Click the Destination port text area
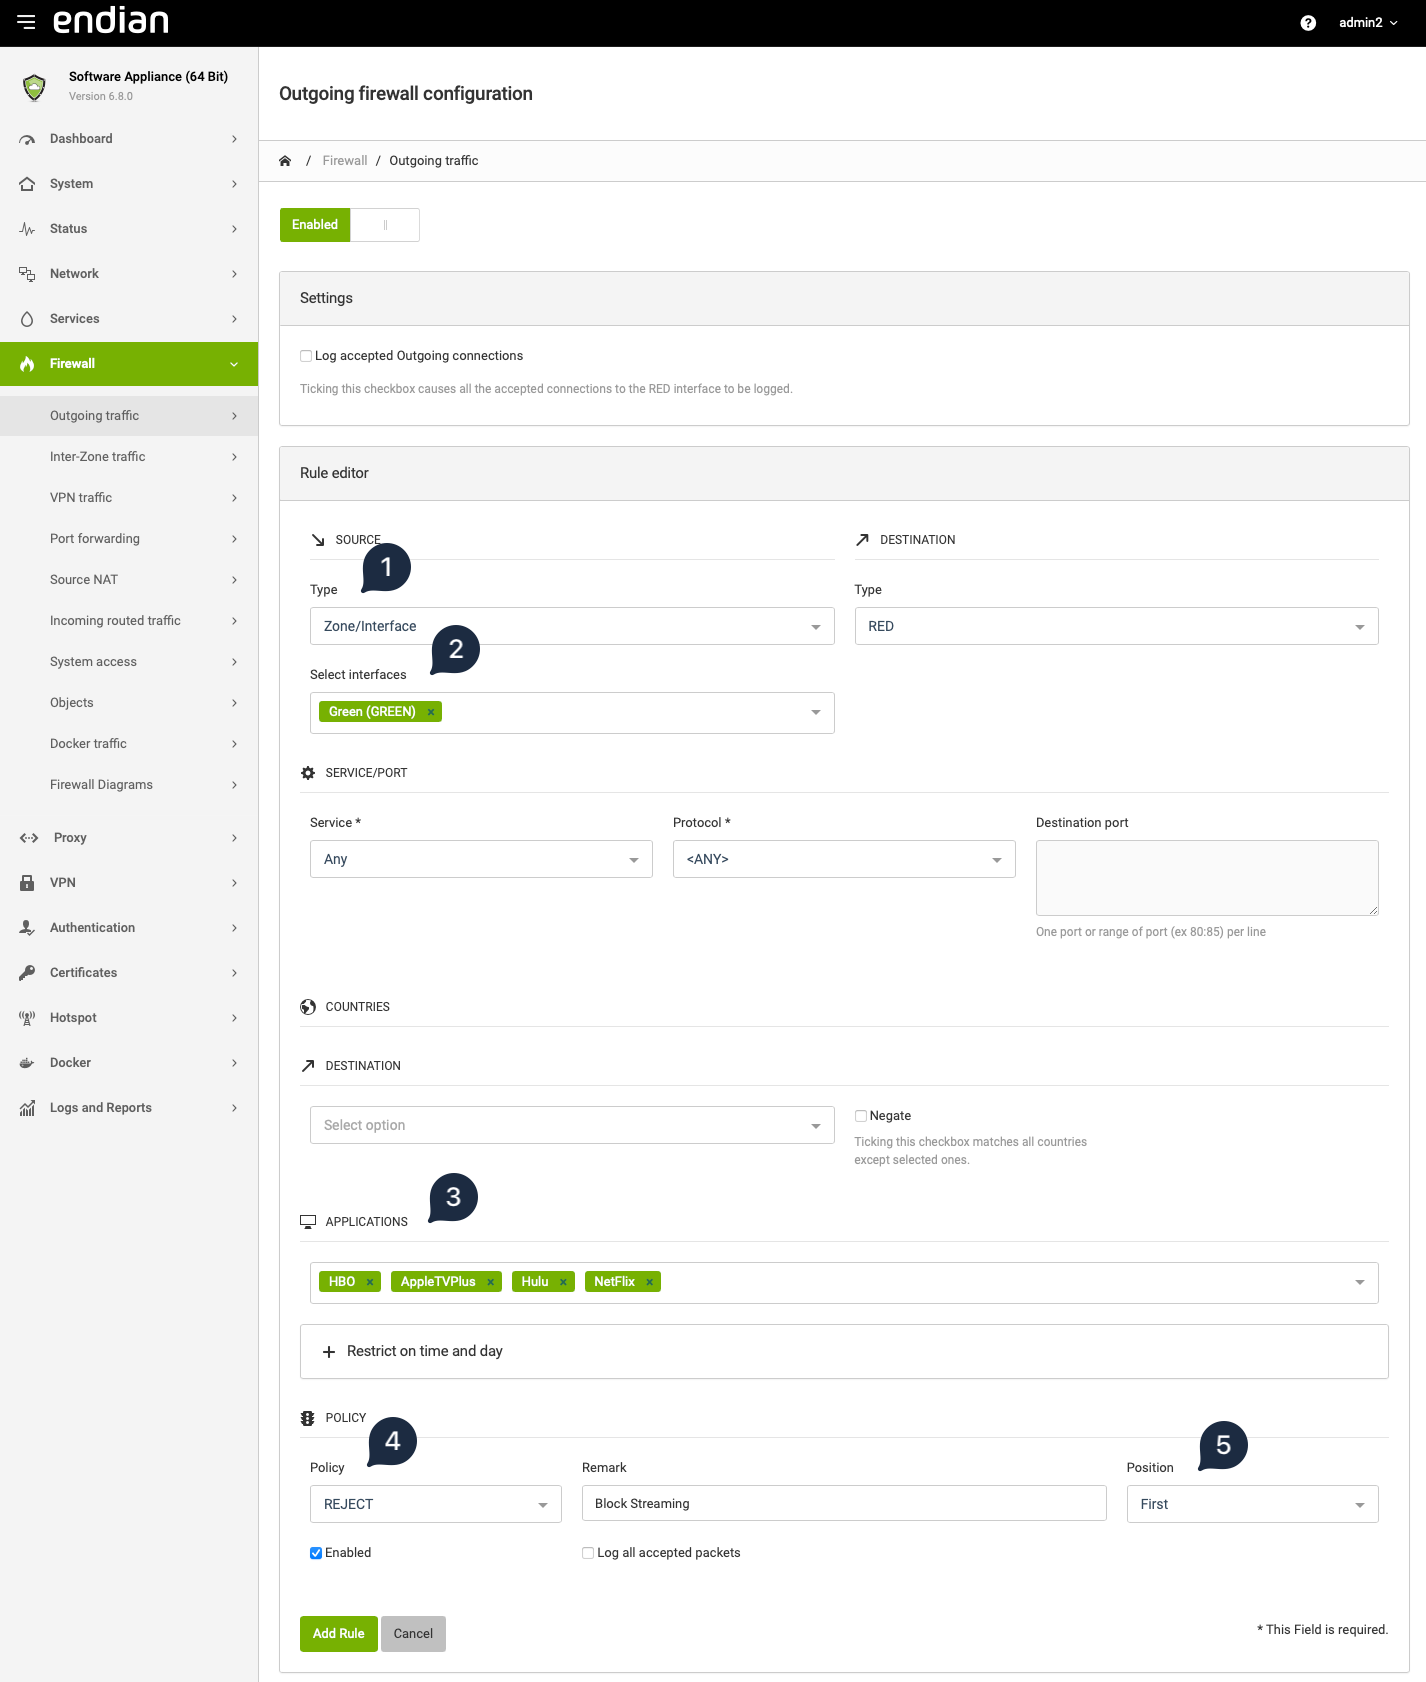This screenshot has height=1682, width=1426. pyautogui.click(x=1207, y=878)
